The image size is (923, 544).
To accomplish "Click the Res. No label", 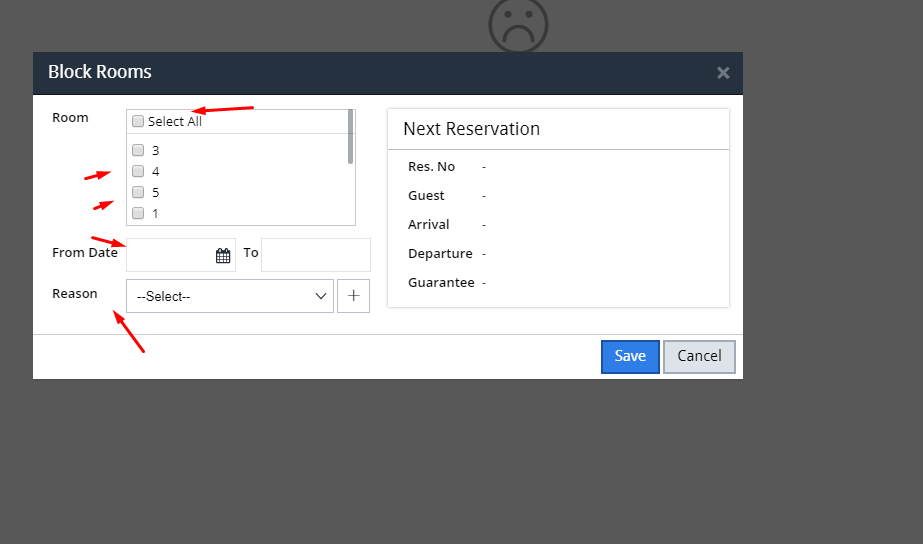I will 431,167.
